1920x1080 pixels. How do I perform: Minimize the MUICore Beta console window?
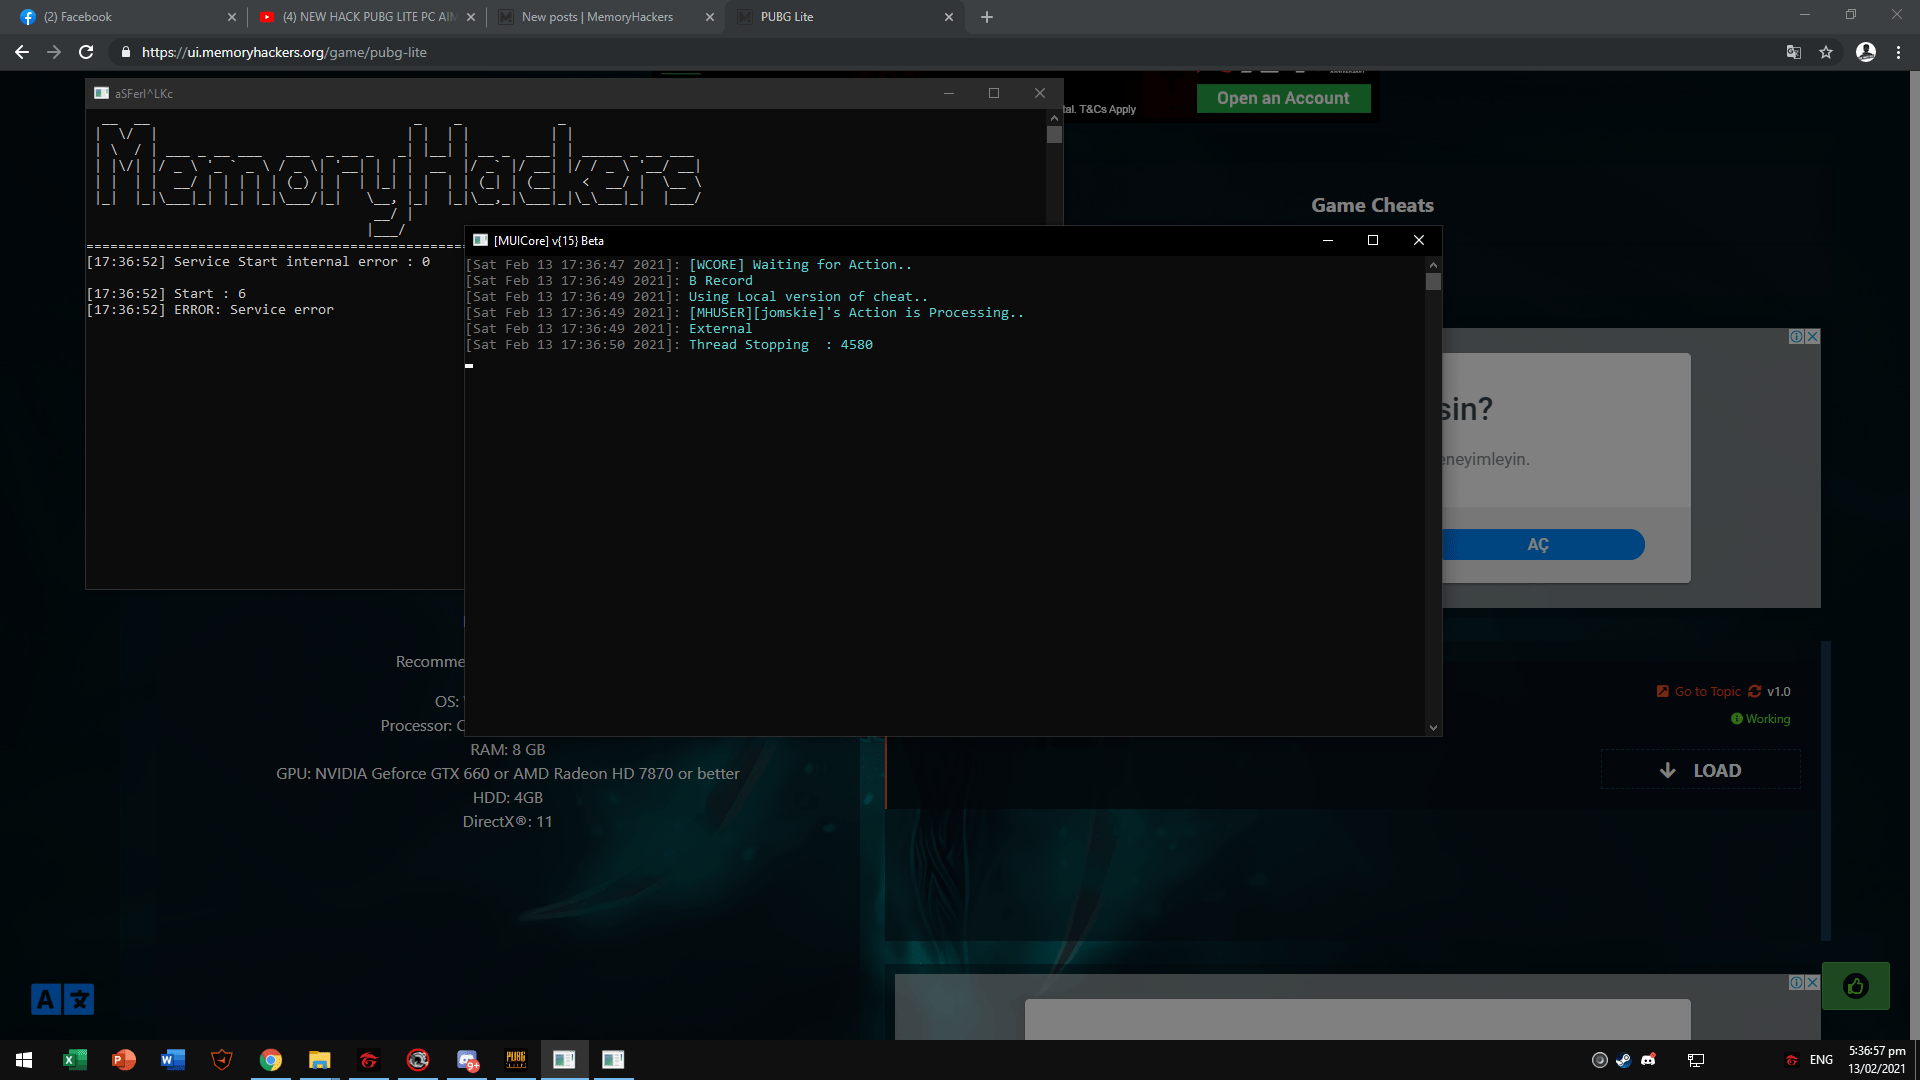click(x=1328, y=240)
